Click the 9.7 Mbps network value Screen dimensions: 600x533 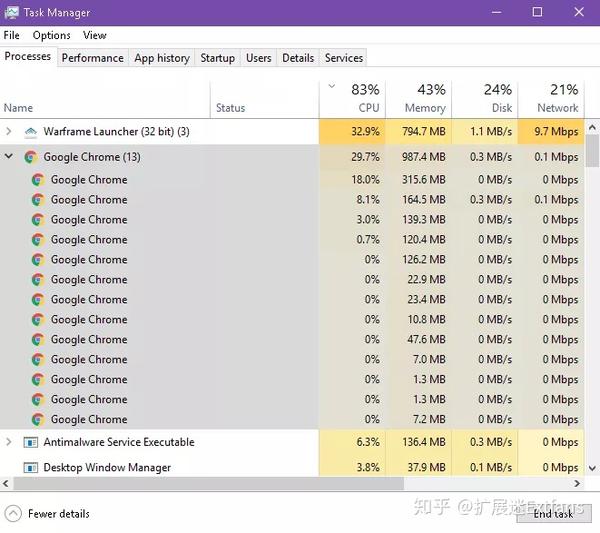[x=556, y=132]
